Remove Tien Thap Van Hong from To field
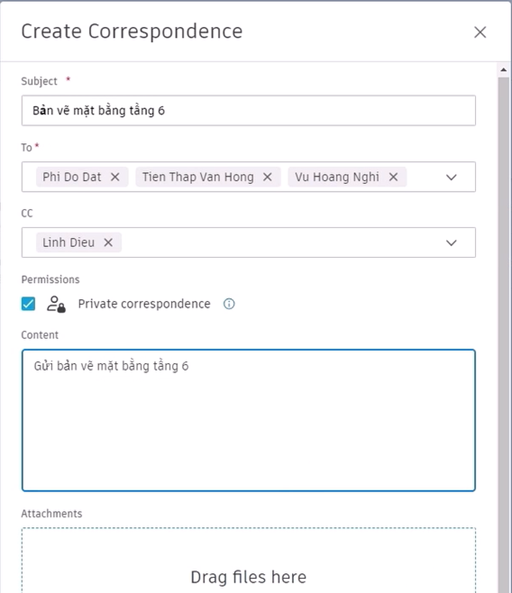Viewport: 512px width, 593px height. coord(267,177)
